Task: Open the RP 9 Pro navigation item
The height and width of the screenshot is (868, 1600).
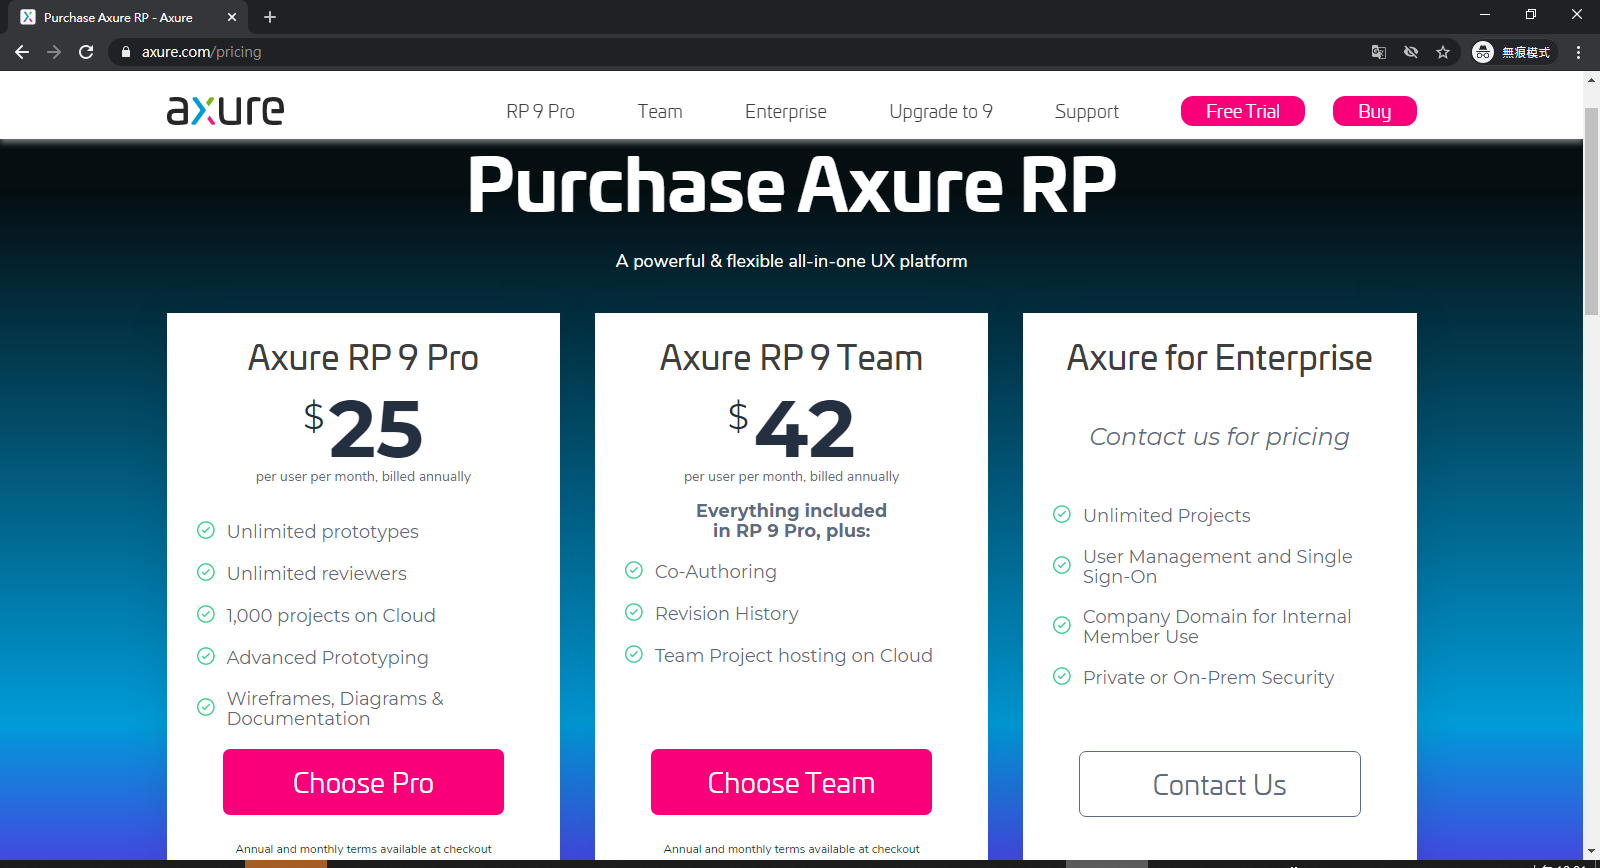Action: [540, 111]
